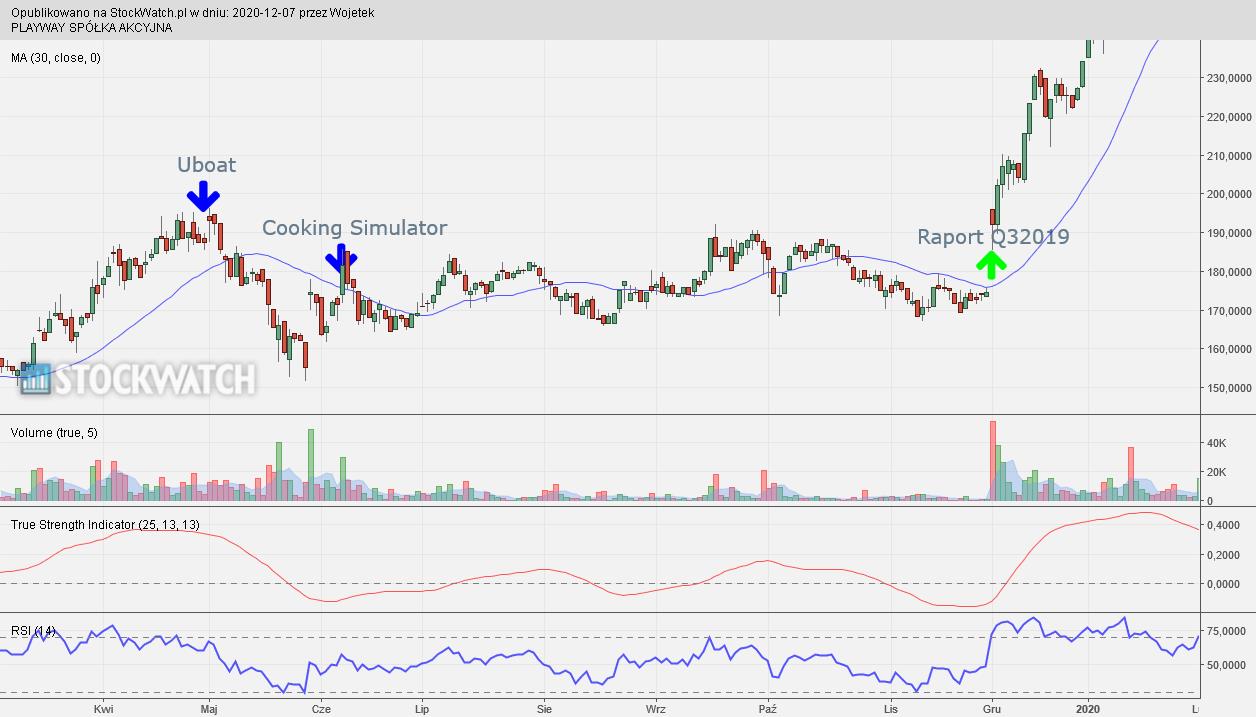The image size is (1256, 717).
Task: Select the Volume (true, 5) indicator label
Action: click(54, 433)
